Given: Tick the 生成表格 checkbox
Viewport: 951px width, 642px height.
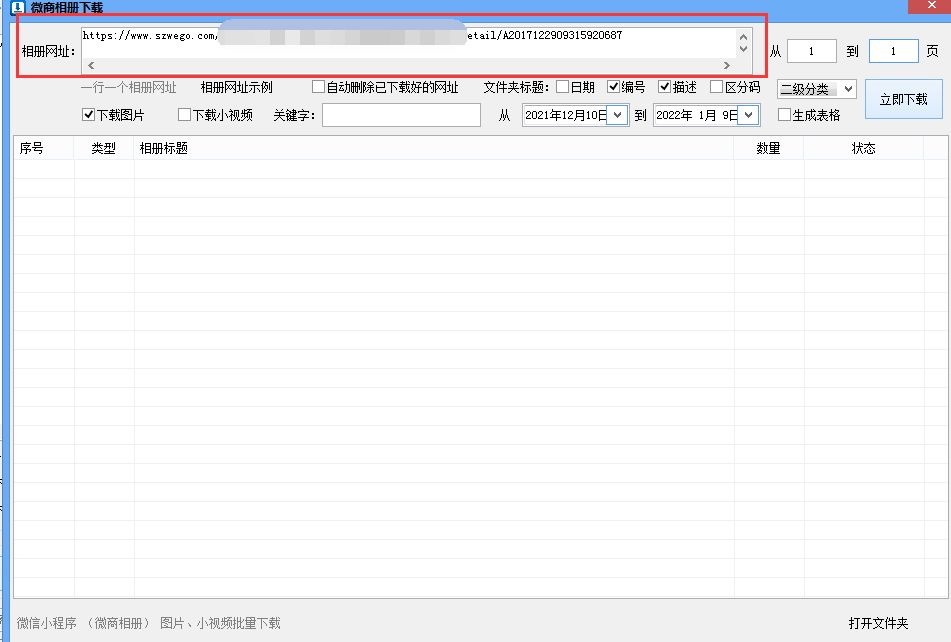Looking at the screenshot, I should [784, 115].
